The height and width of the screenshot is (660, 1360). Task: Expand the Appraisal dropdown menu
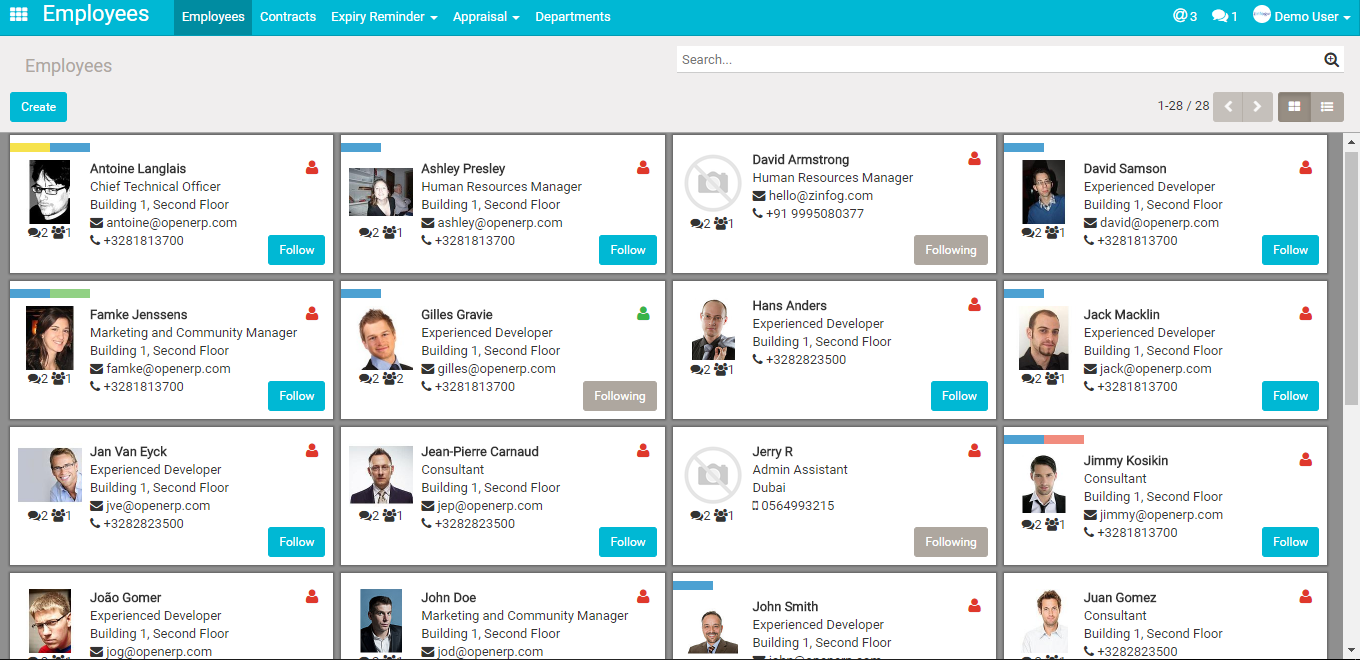click(x=485, y=17)
